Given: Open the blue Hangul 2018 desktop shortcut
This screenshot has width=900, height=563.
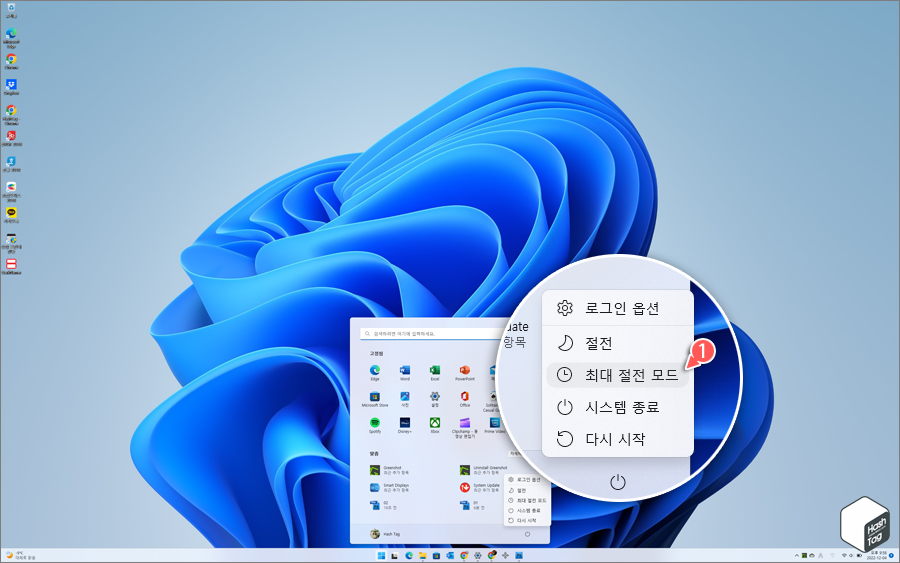Looking at the screenshot, I should click(x=11, y=164).
